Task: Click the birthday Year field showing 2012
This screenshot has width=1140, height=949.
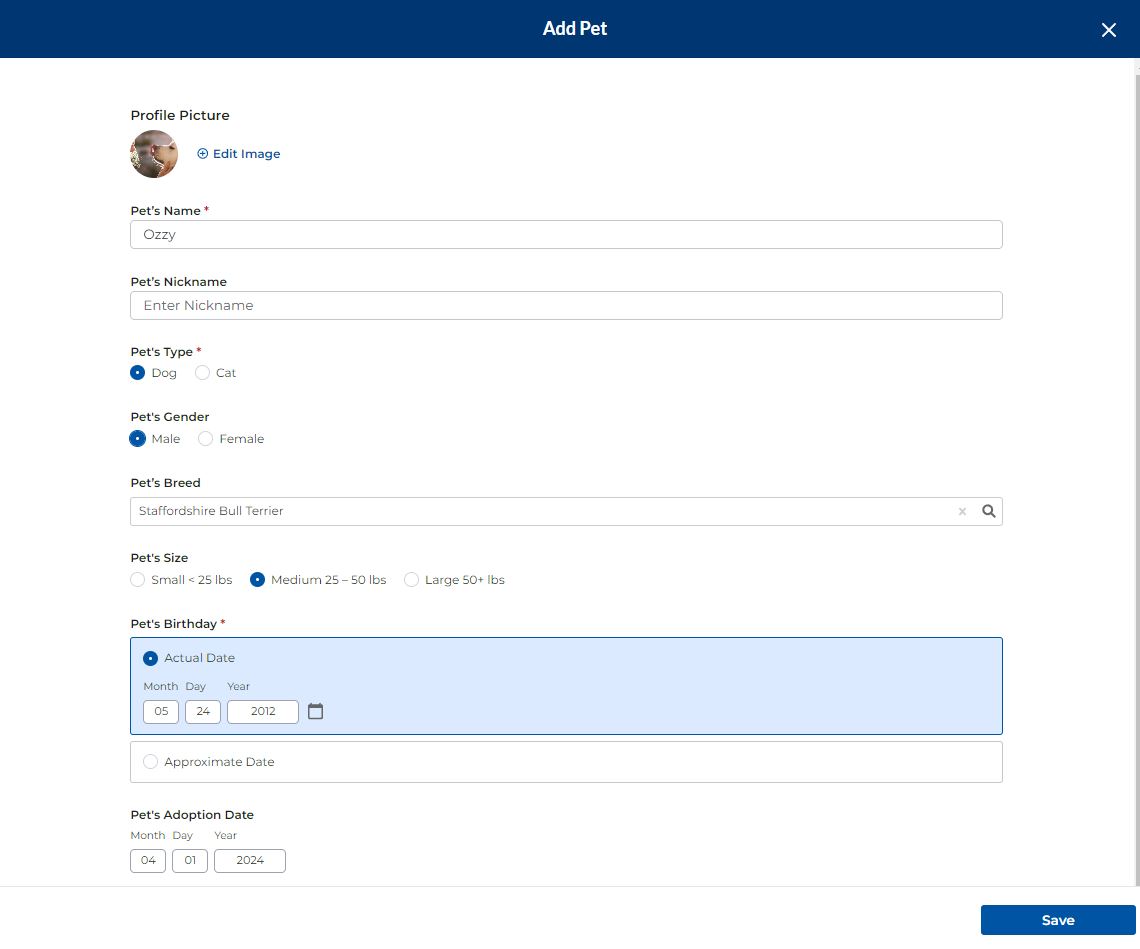Action: 262,711
